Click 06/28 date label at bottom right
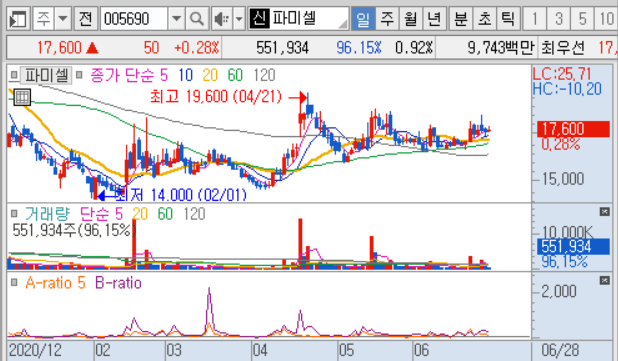618x361 pixels. click(560, 350)
